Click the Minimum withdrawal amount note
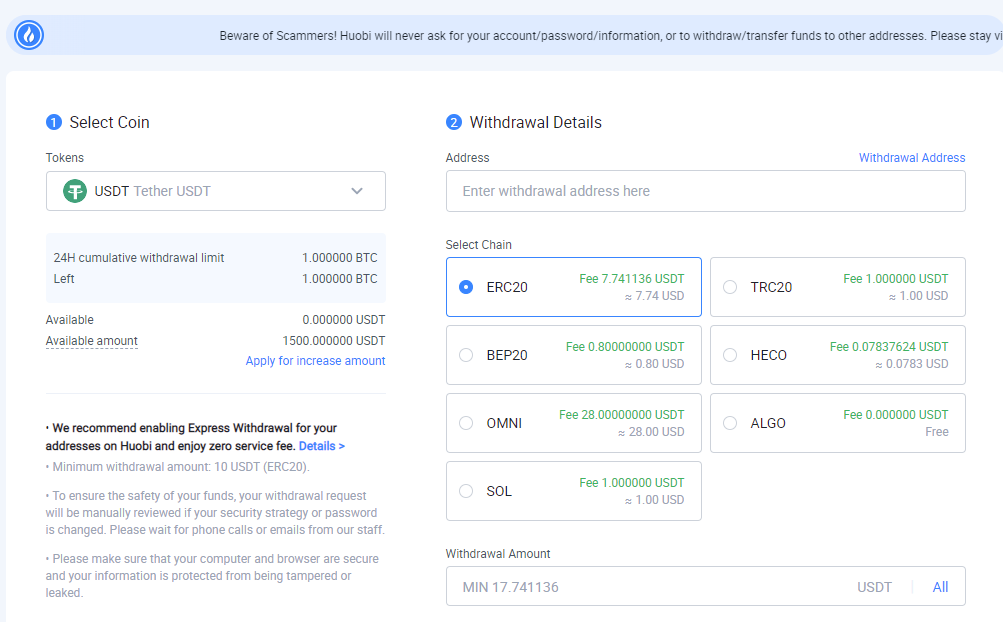Image resolution: width=1003 pixels, height=622 pixels. point(178,467)
